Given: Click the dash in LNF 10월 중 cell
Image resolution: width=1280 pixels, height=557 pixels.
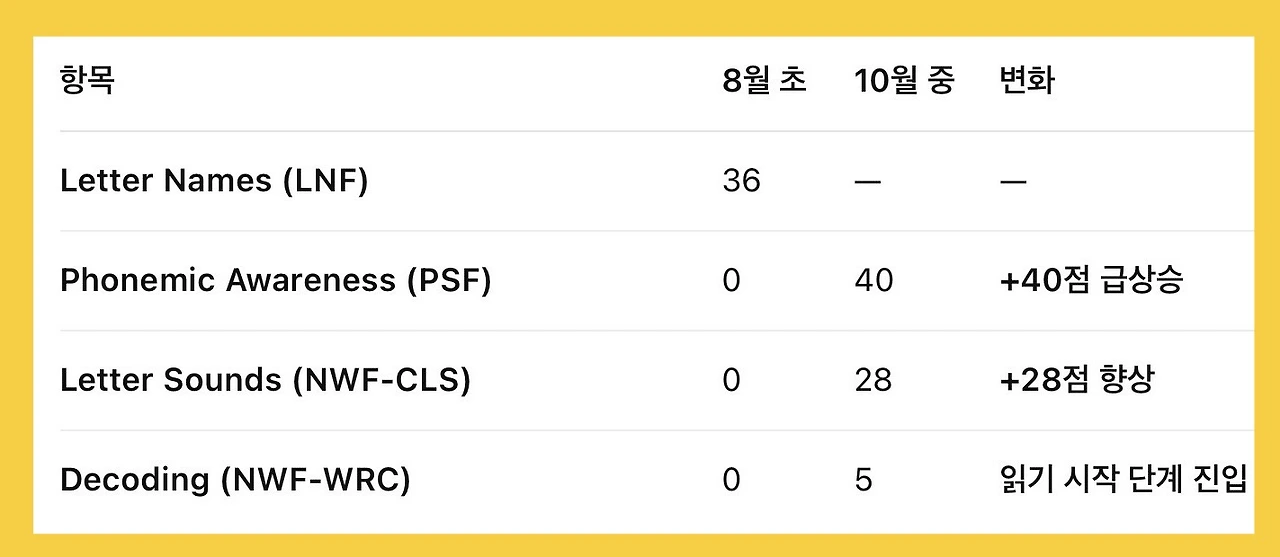Looking at the screenshot, I should point(868,182).
